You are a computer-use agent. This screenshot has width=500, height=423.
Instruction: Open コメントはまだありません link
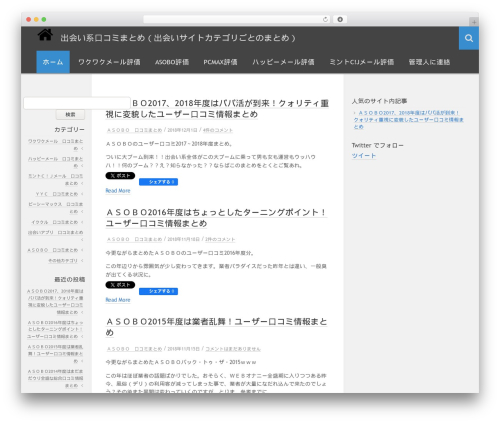(x=233, y=349)
